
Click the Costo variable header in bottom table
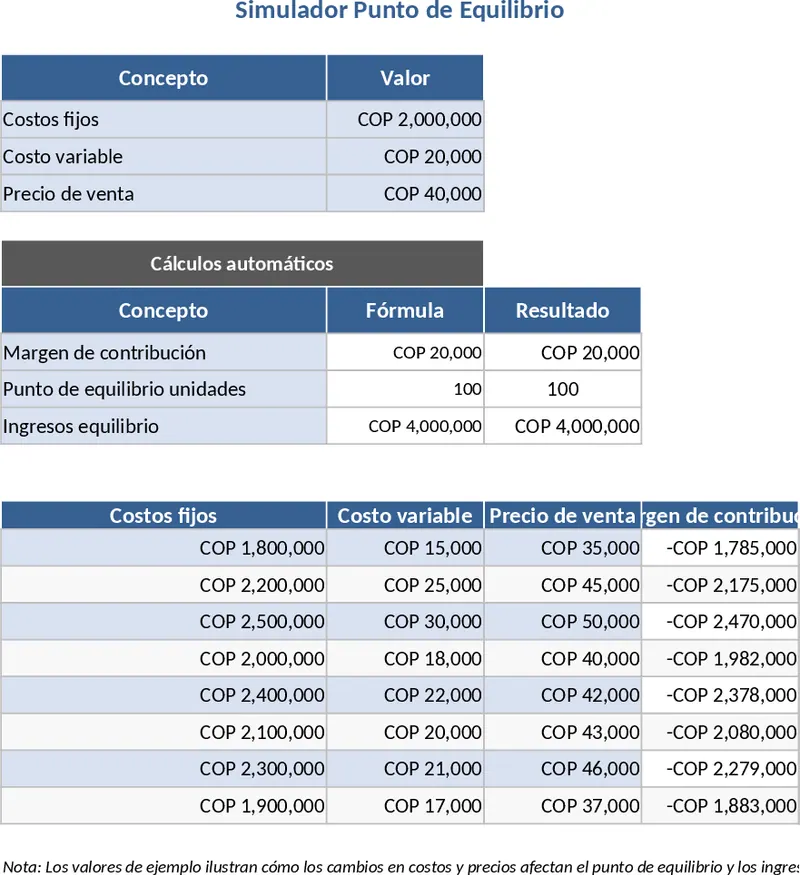[x=405, y=516]
